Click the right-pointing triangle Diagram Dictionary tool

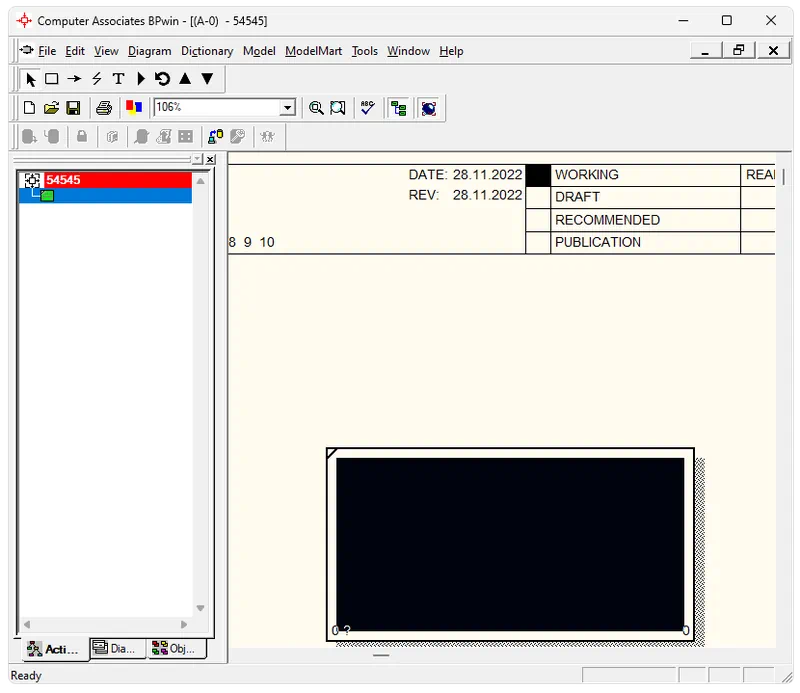141,79
